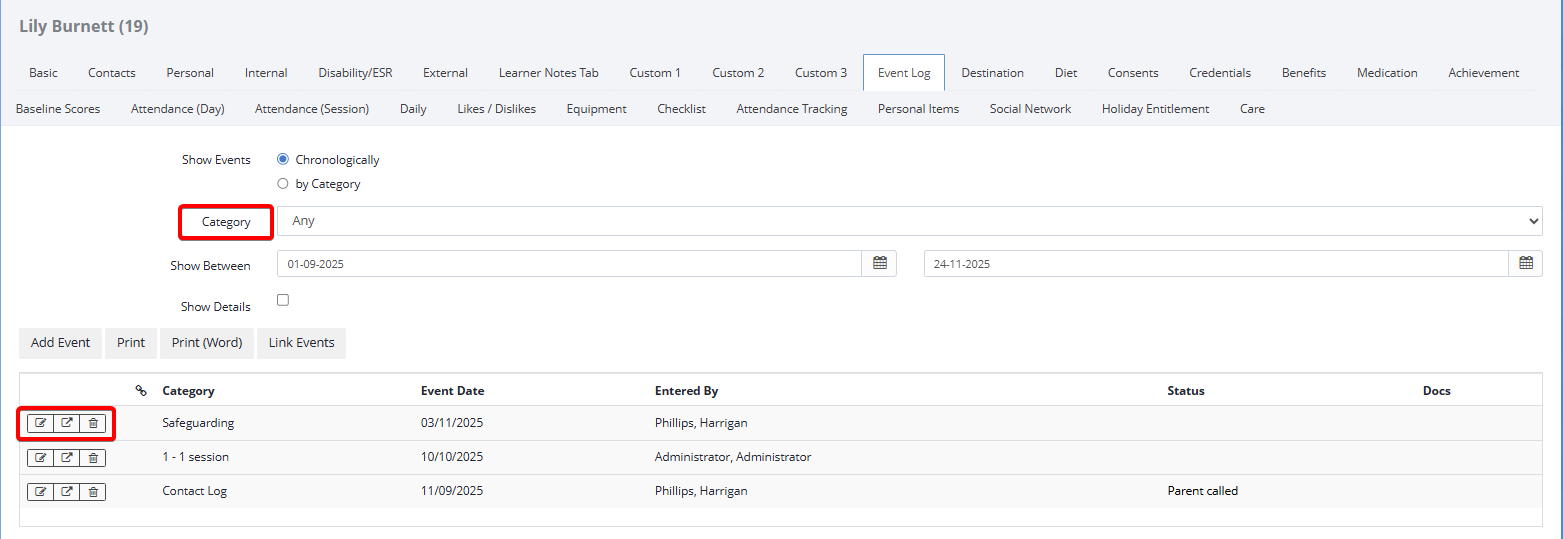Edit the Safeguarding event
Image resolution: width=1563 pixels, height=539 pixels.
tap(40, 423)
